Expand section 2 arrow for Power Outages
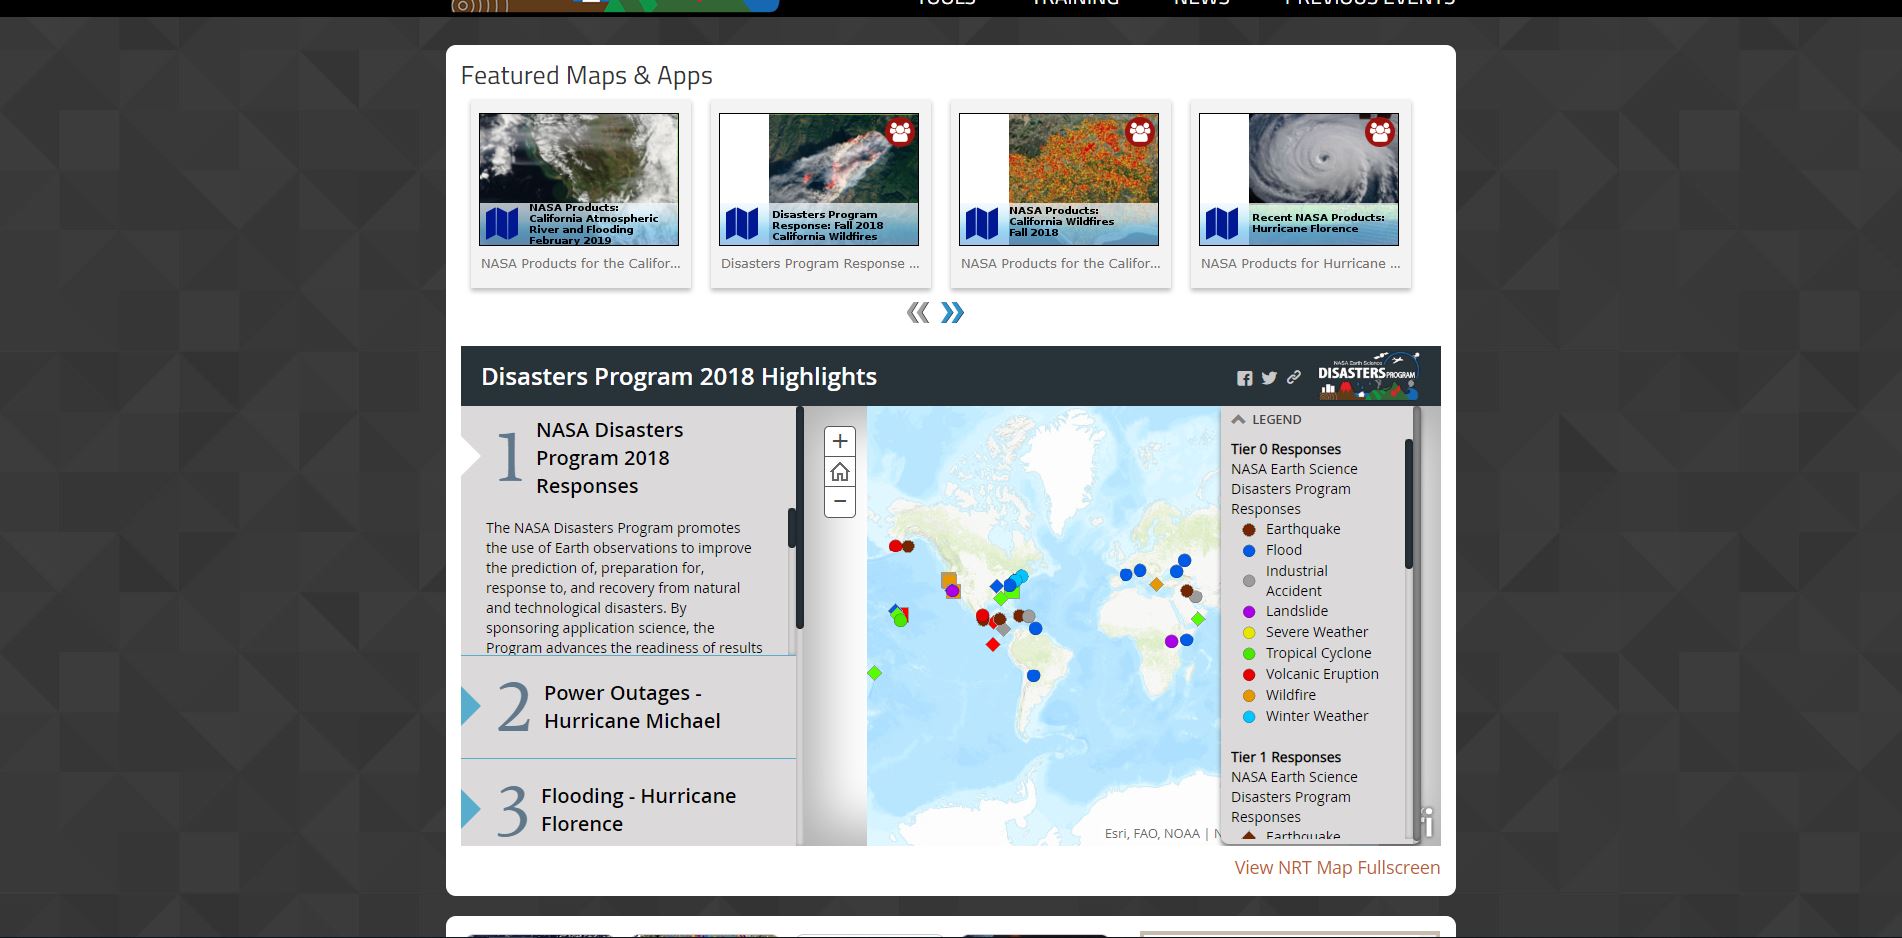This screenshot has height=938, width=1902. (471, 706)
